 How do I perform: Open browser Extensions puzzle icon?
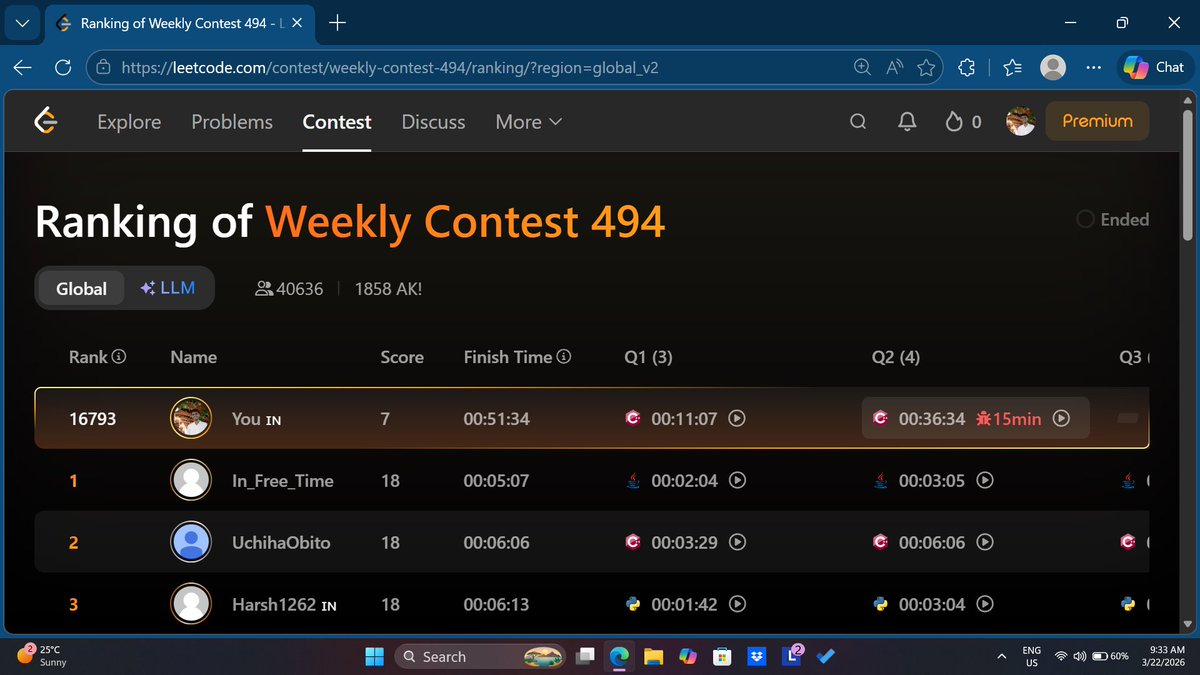966,67
